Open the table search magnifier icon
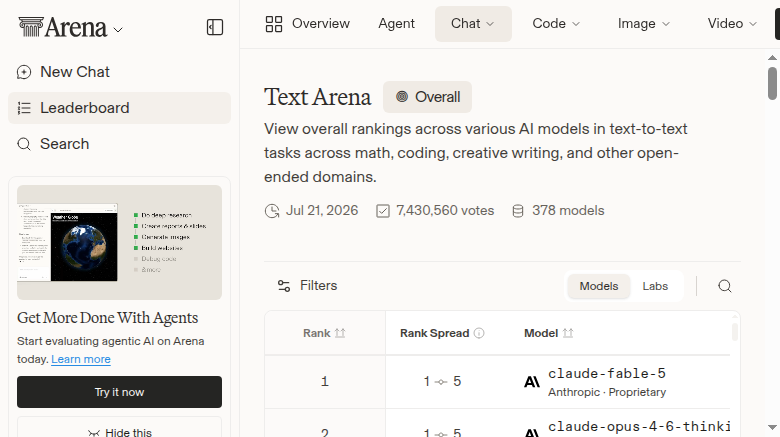This screenshot has width=780, height=437. coord(725,286)
